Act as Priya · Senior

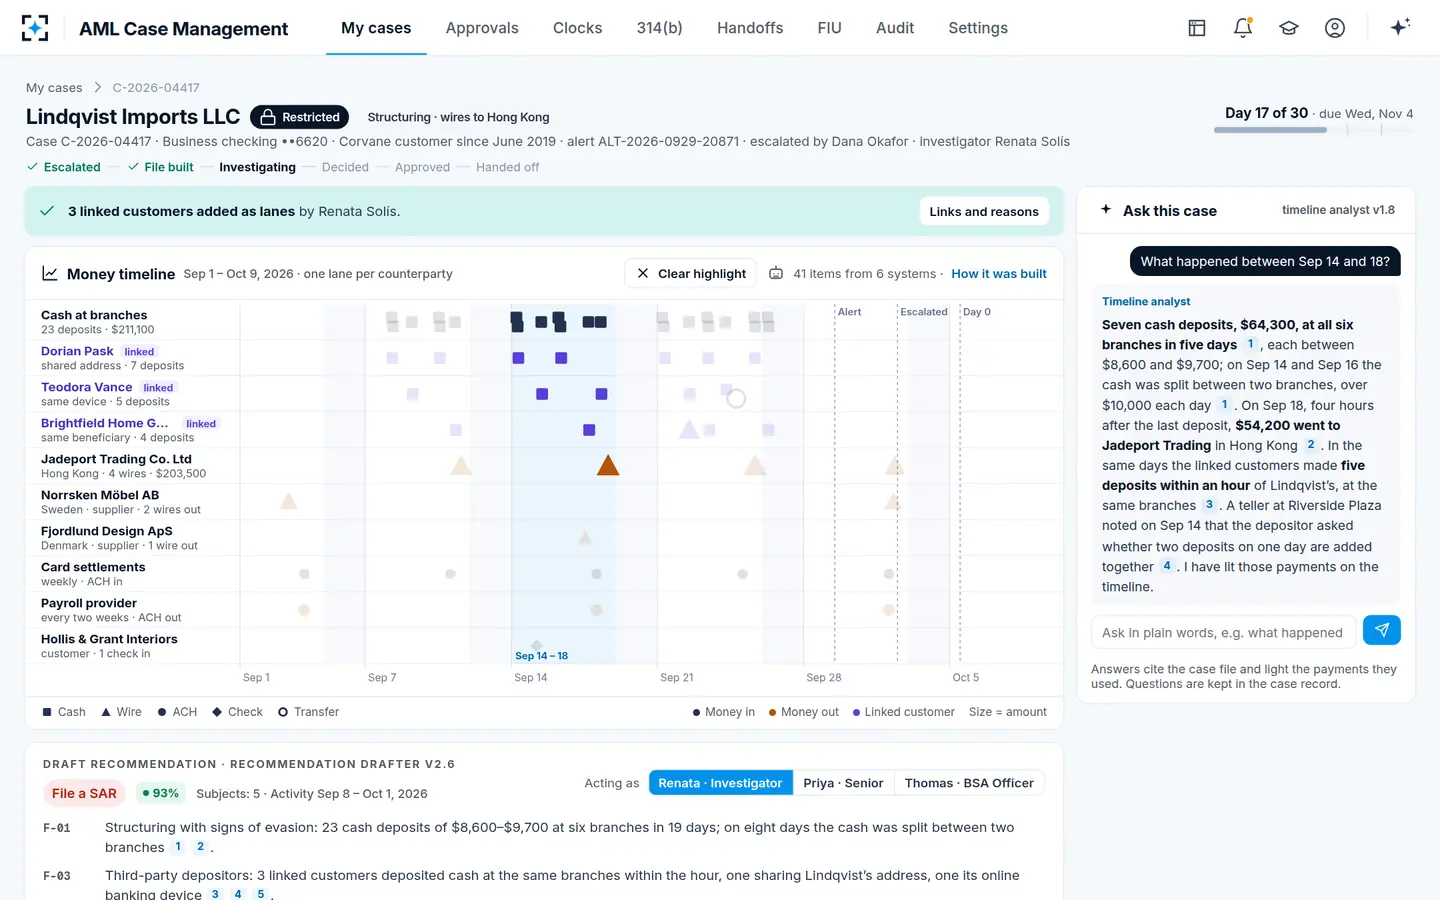[x=843, y=783]
